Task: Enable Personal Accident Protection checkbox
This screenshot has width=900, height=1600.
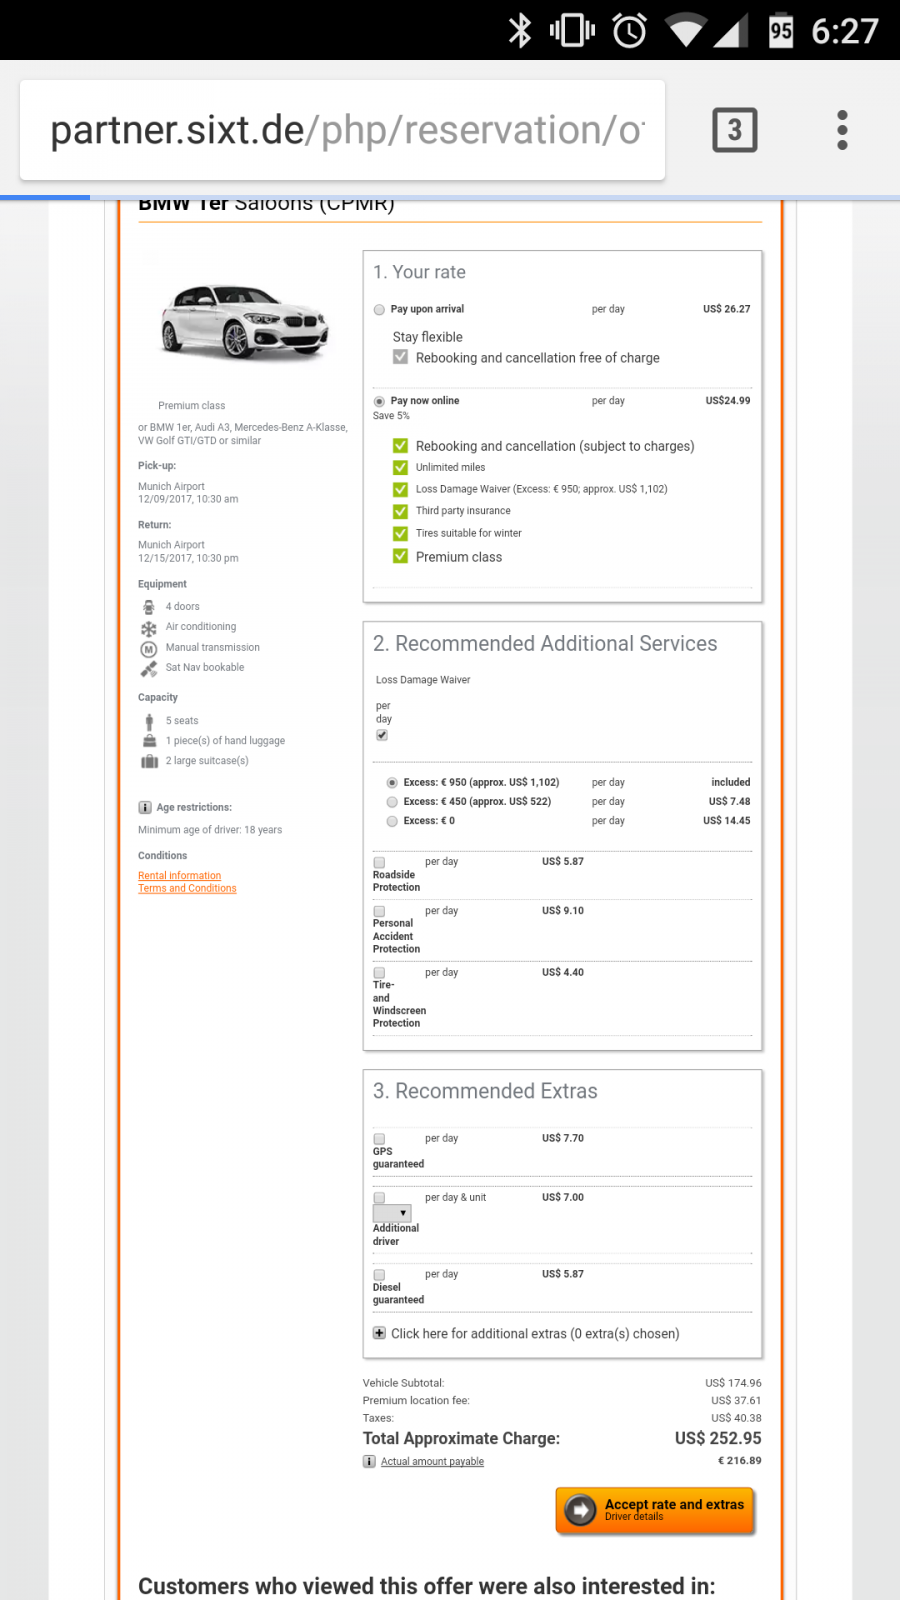Action: pyautogui.click(x=379, y=911)
